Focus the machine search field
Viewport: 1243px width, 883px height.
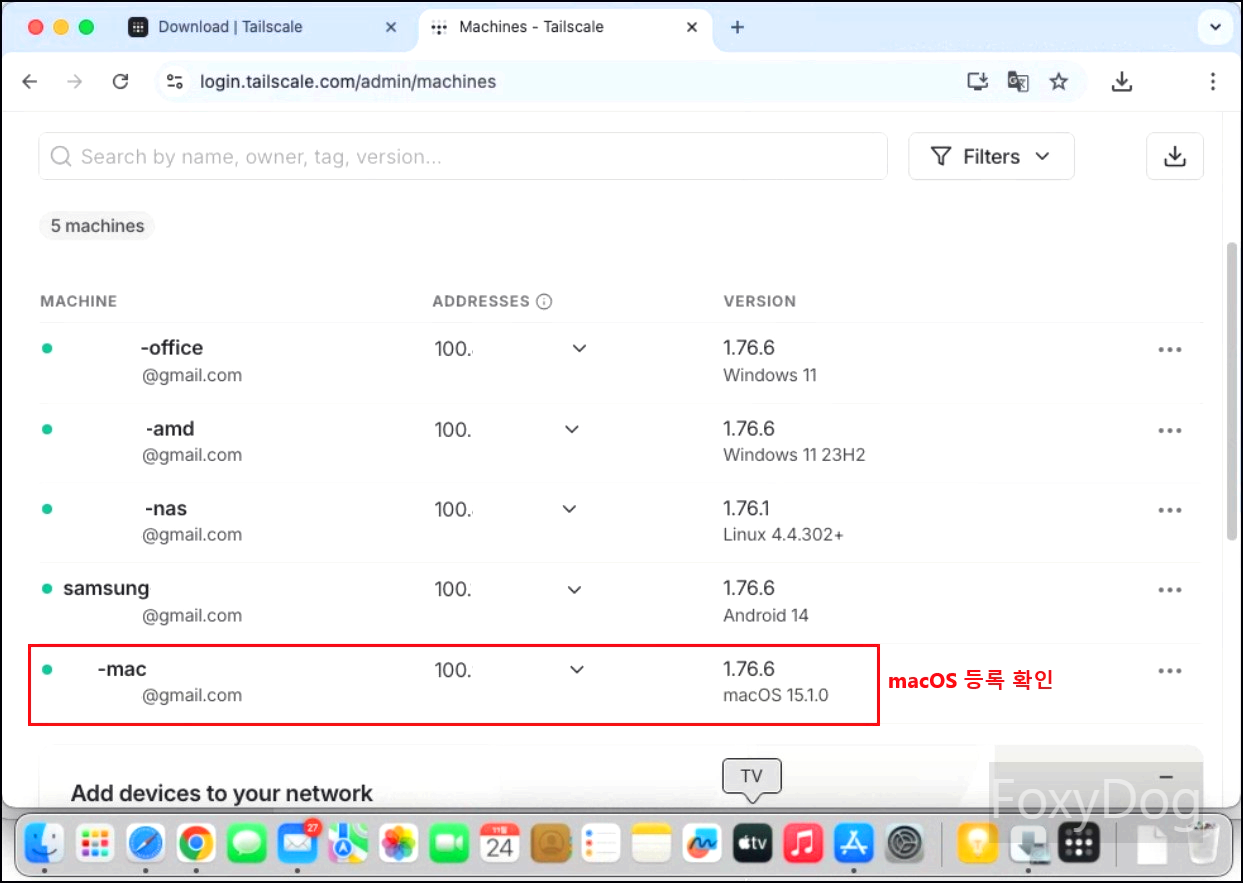[x=463, y=156]
